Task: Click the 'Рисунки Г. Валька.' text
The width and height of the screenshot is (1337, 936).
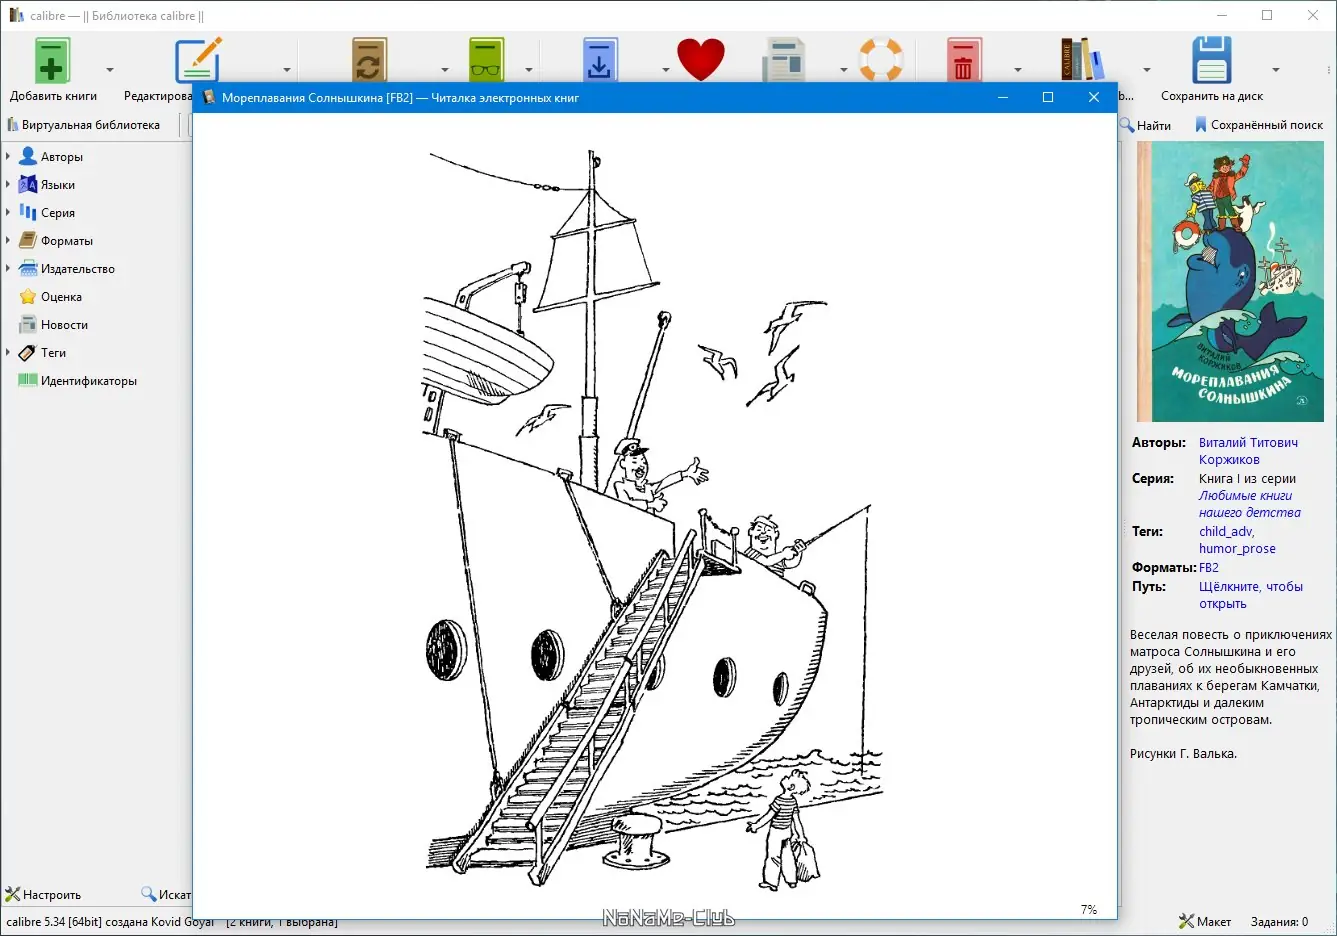Action: pos(1183,754)
